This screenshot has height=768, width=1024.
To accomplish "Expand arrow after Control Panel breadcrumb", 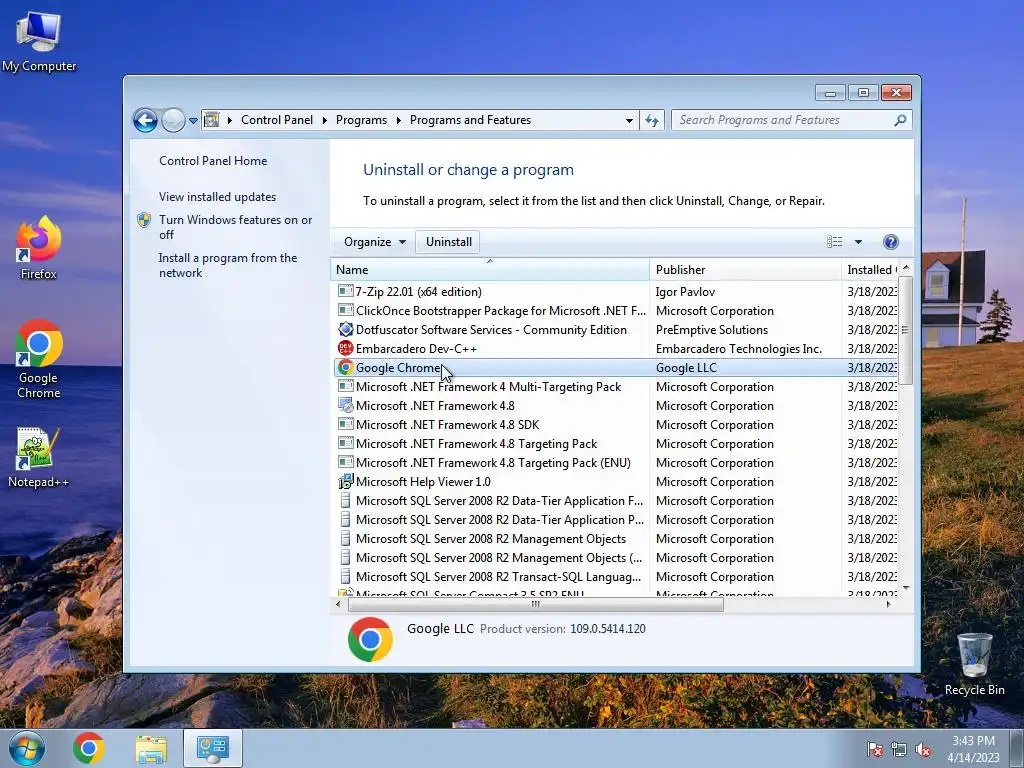I will click(x=325, y=120).
